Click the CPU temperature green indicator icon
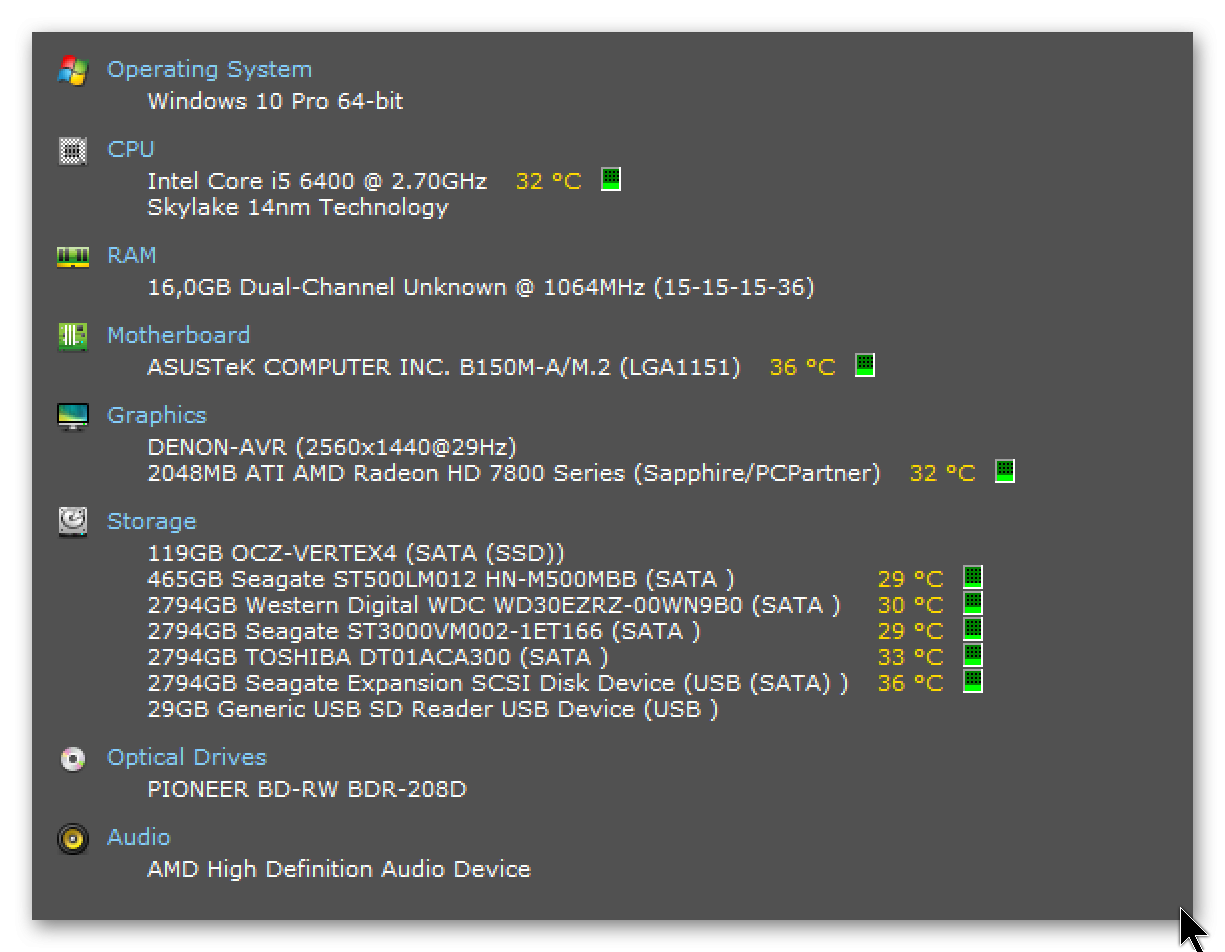Image resolution: width=1225 pixels, height=952 pixels. coord(611,180)
